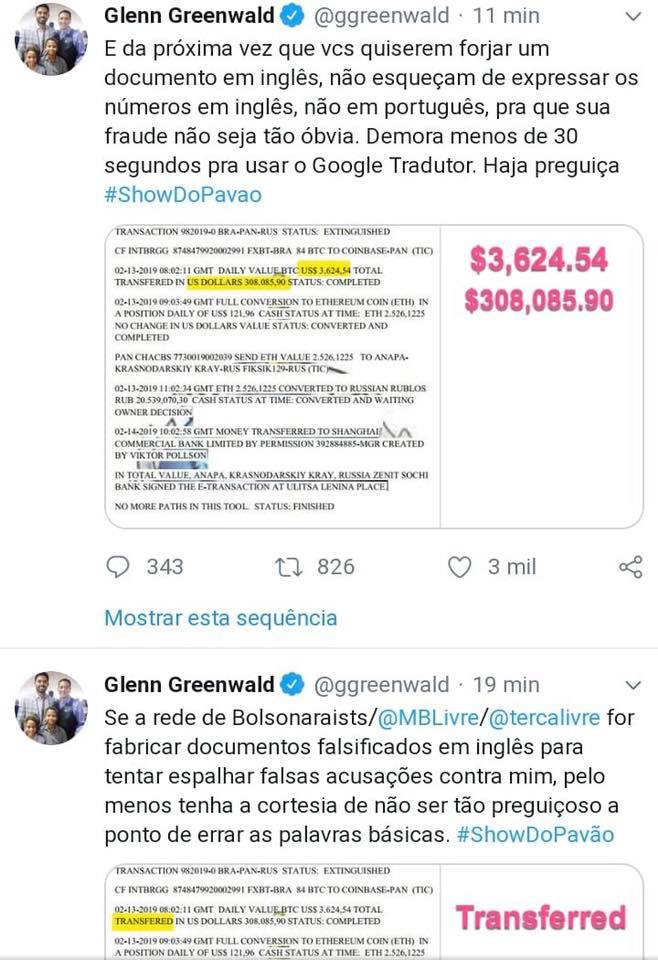The height and width of the screenshot is (960, 658).
Task: Open Glenn Greenwald name on second tweet
Action: (x=189, y=684)
